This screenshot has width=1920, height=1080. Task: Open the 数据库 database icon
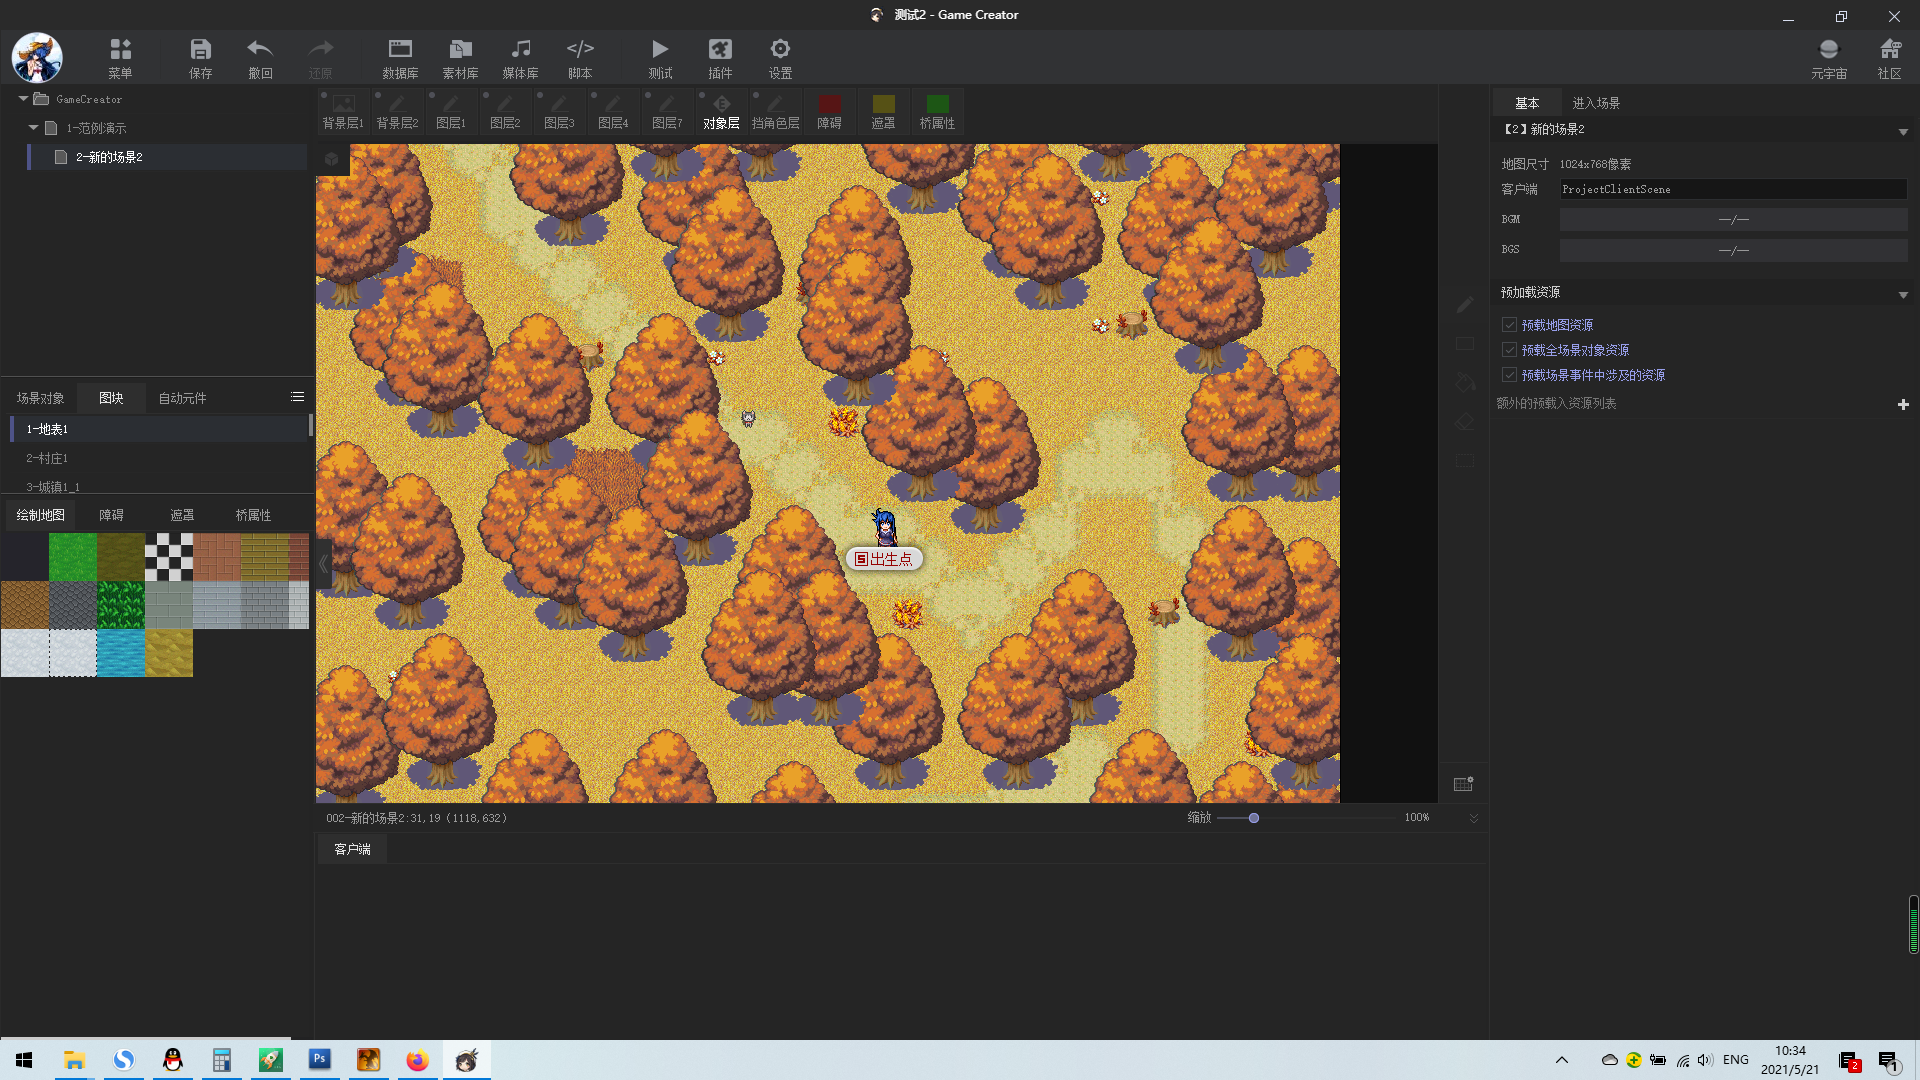400,58
